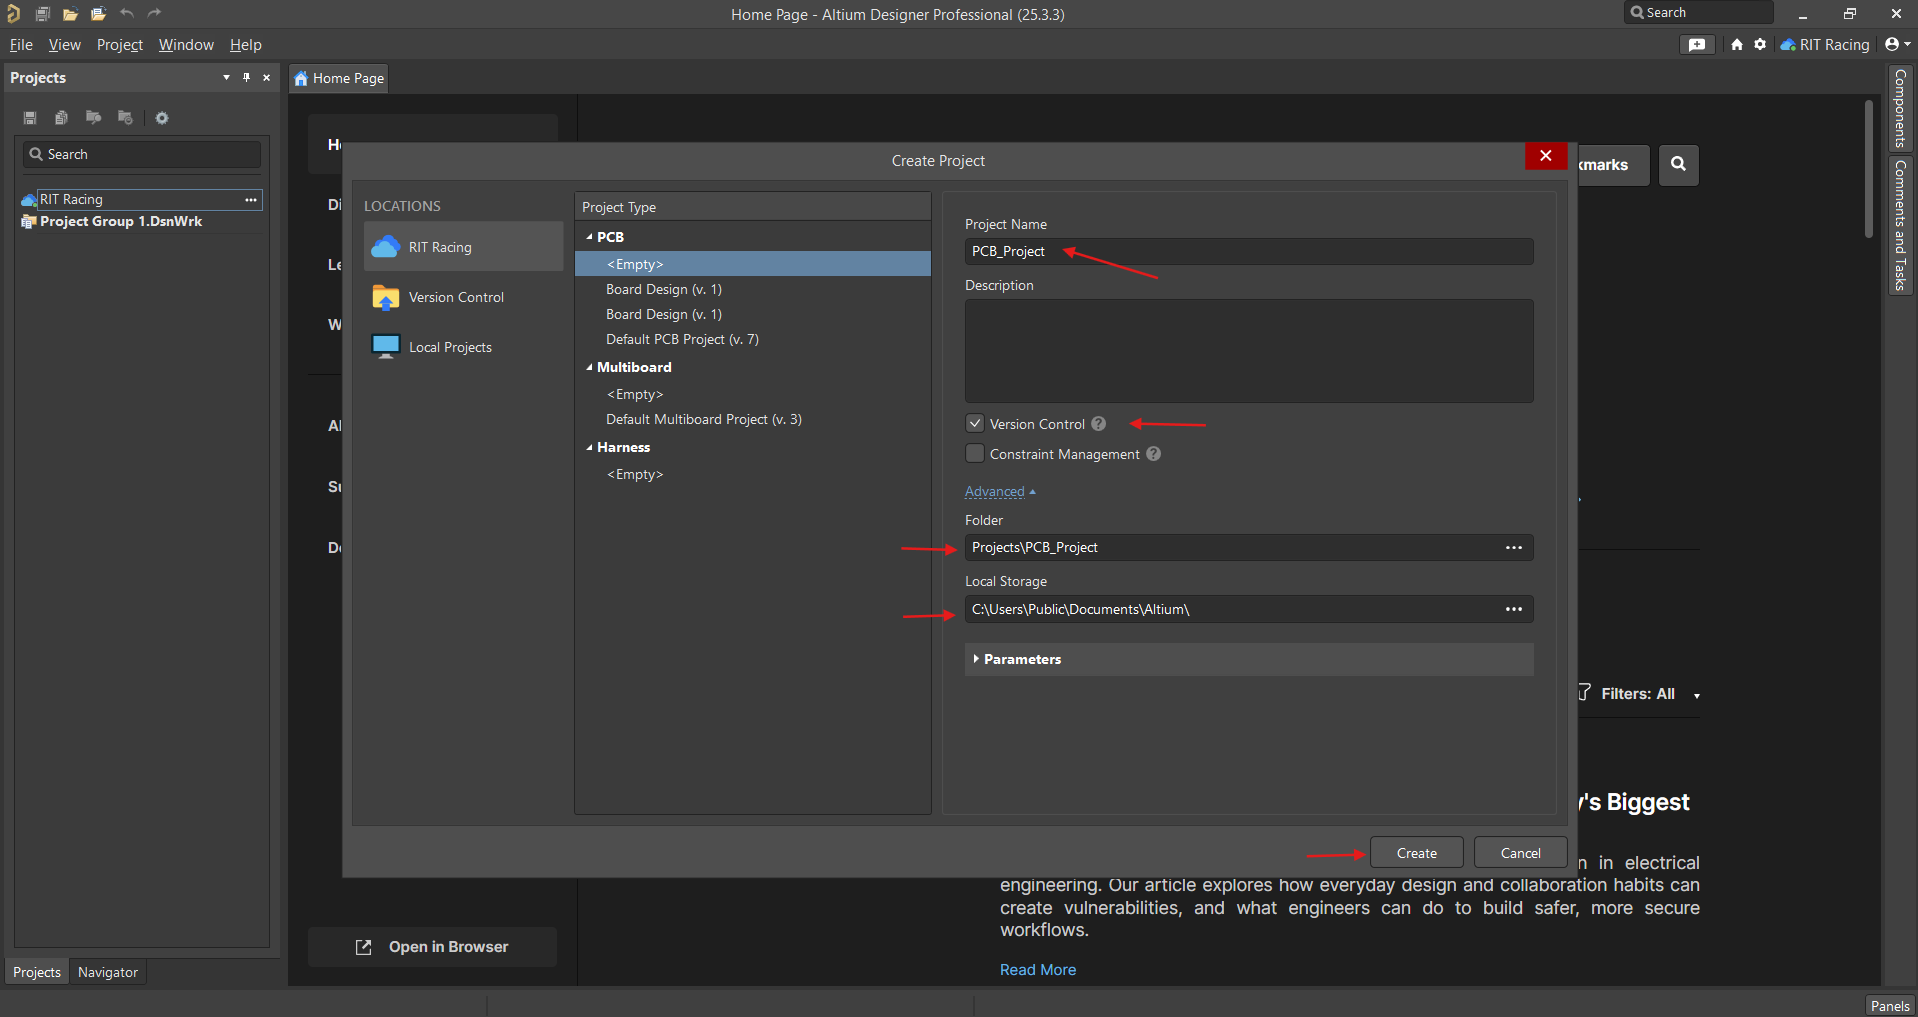This screenshot has height=1017, width=1918.
Task: Click the Redo arrow icon
Action: point(154,14)
